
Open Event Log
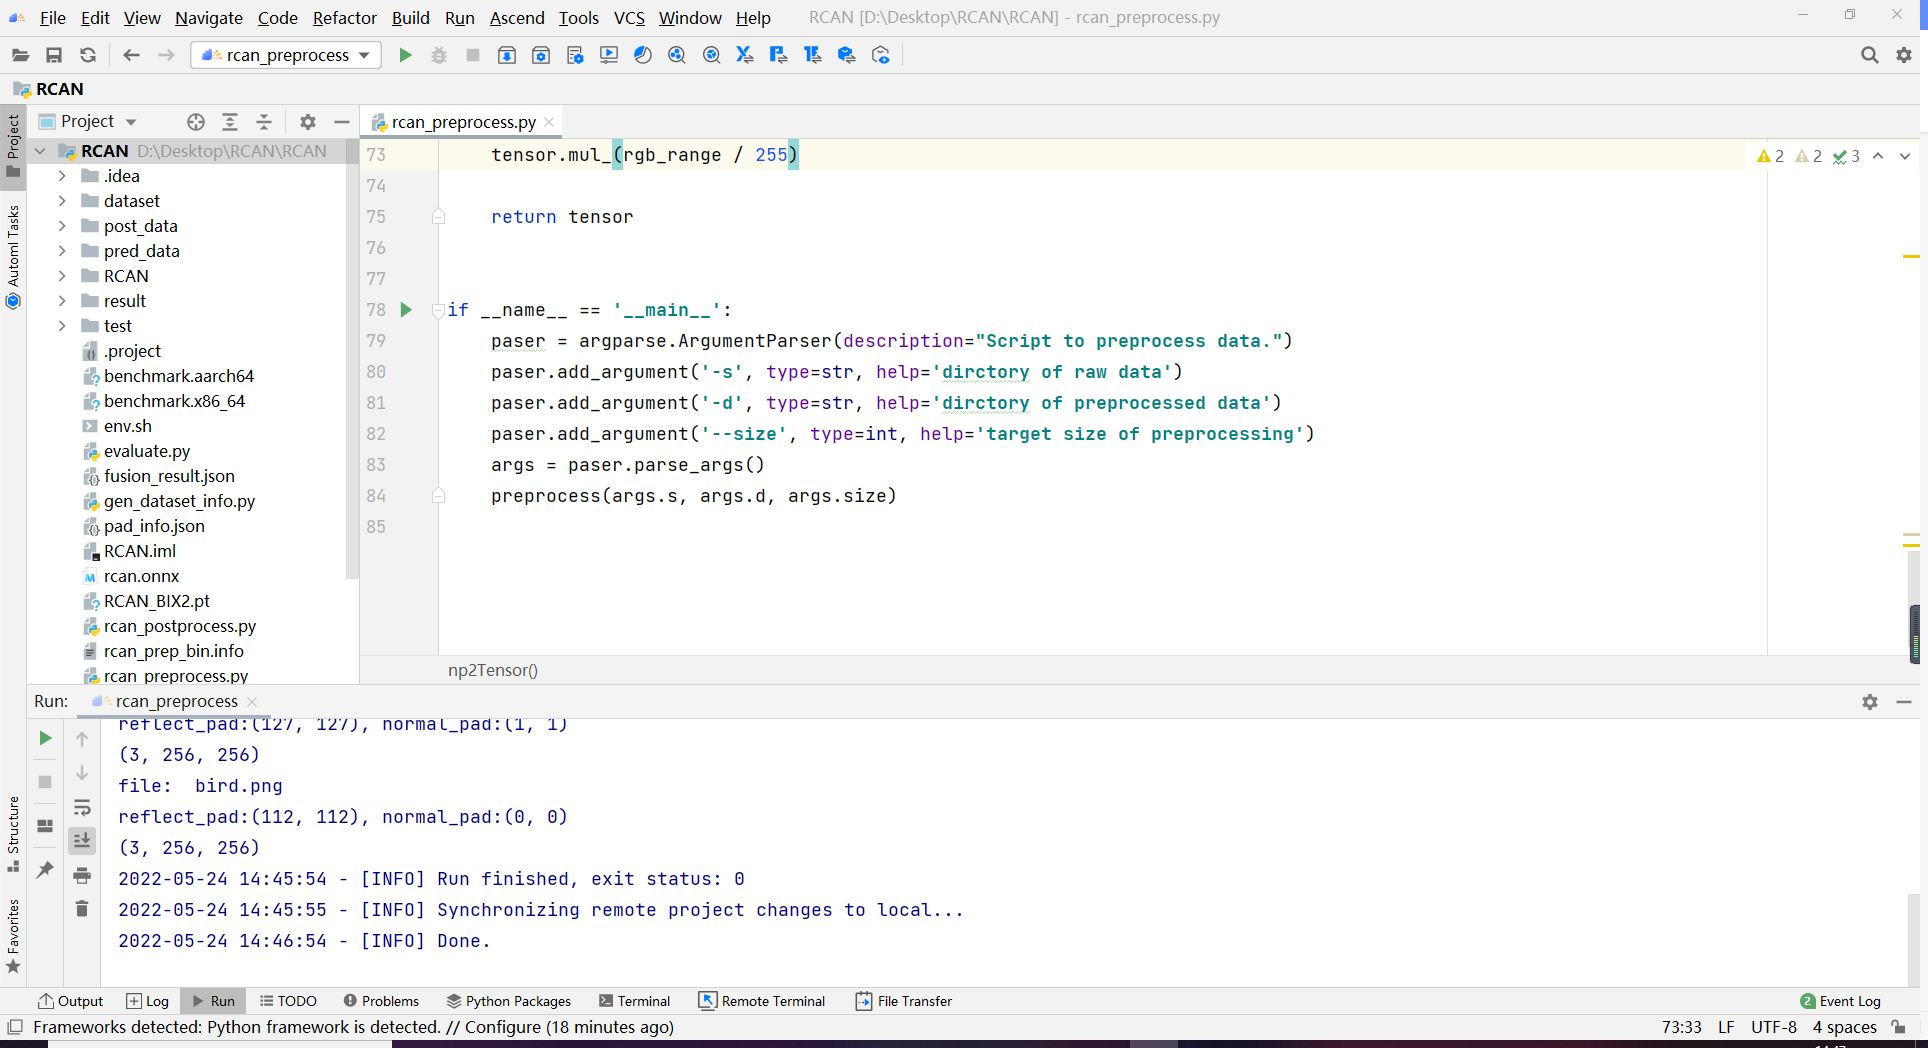1840,1001
